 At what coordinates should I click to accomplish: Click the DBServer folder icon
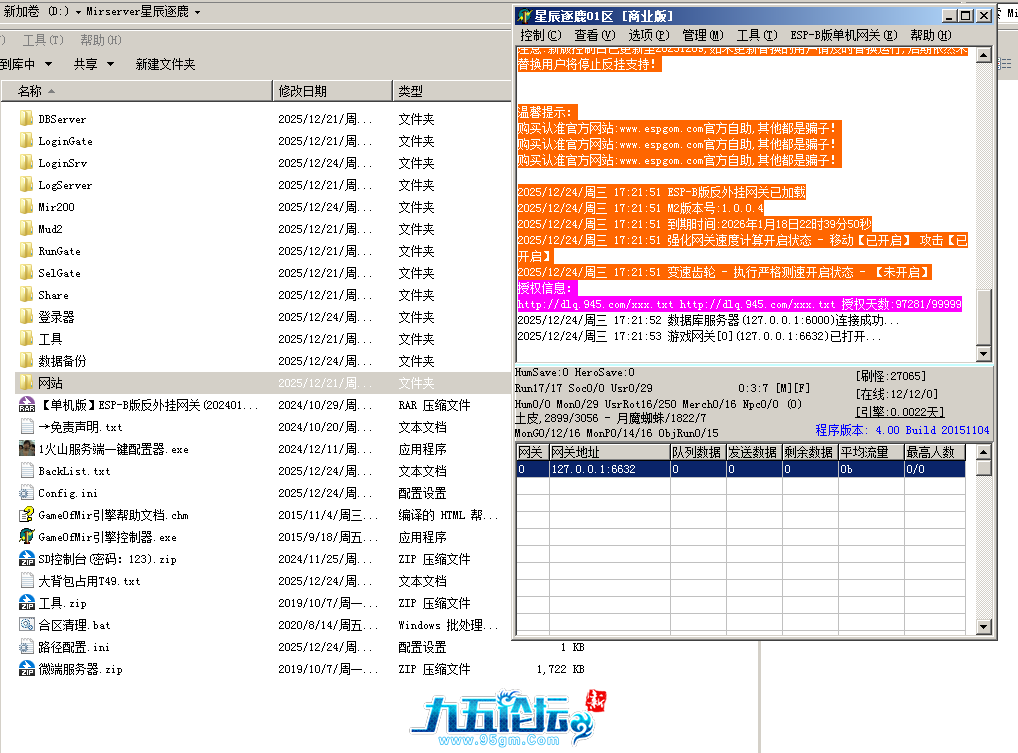point(27,119)
